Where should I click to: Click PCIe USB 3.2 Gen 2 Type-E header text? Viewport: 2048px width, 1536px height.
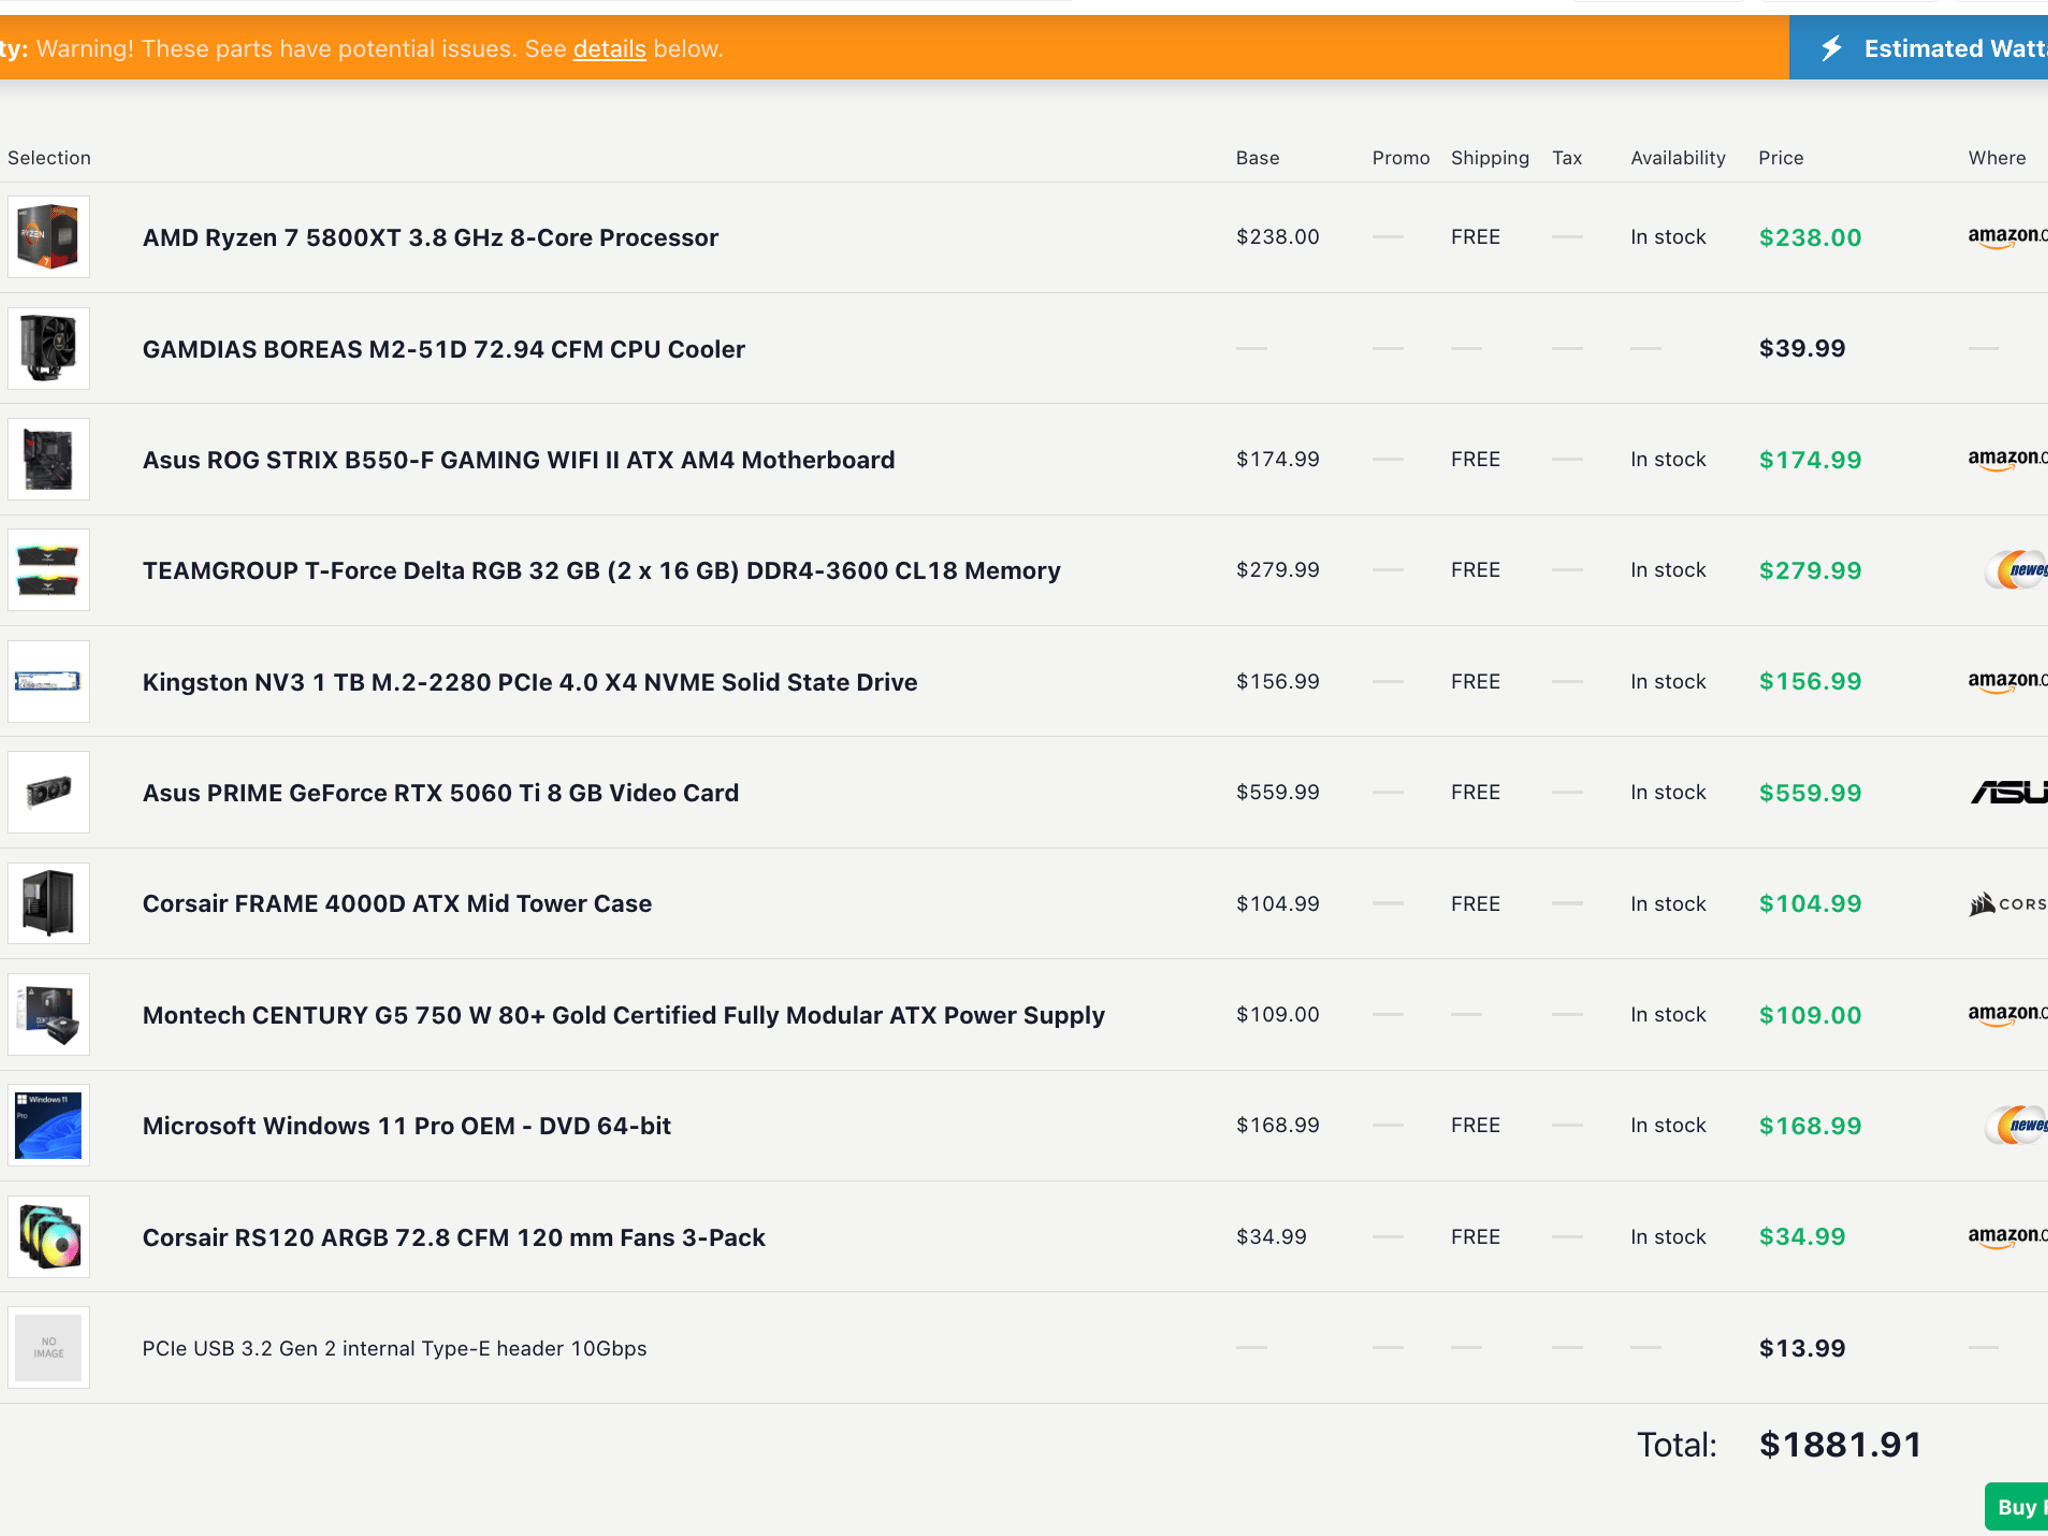394,1348
